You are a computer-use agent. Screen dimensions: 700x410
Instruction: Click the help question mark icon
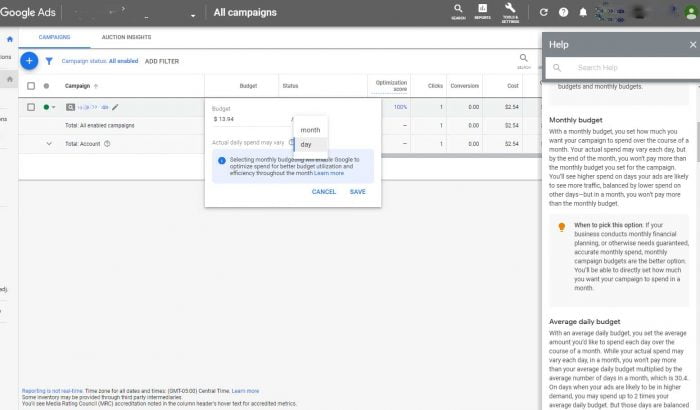pos(564,13)
